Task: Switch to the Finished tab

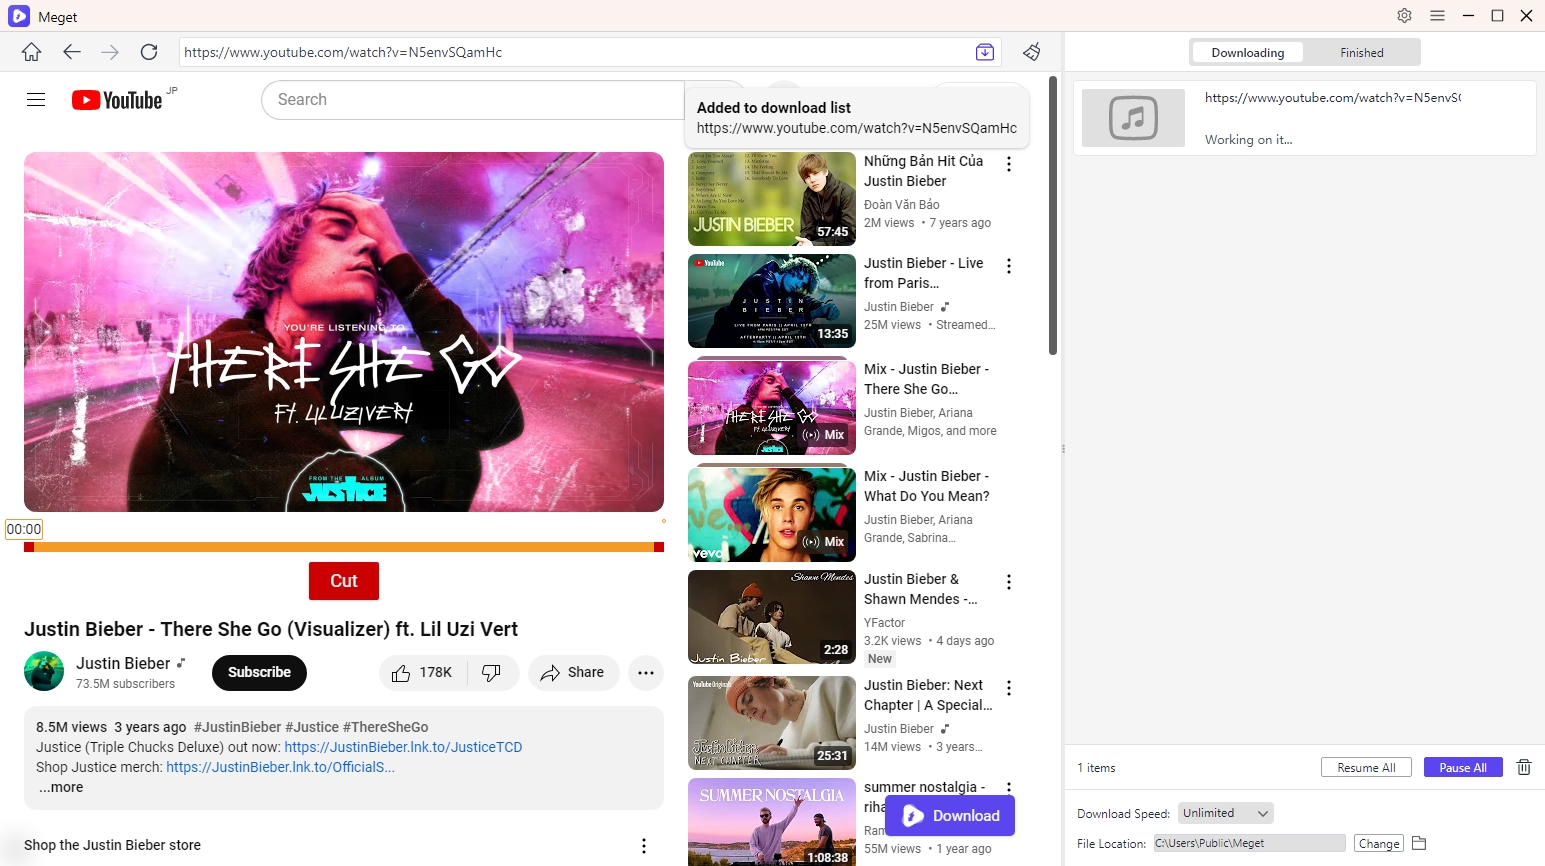Action: [1362, 53]
